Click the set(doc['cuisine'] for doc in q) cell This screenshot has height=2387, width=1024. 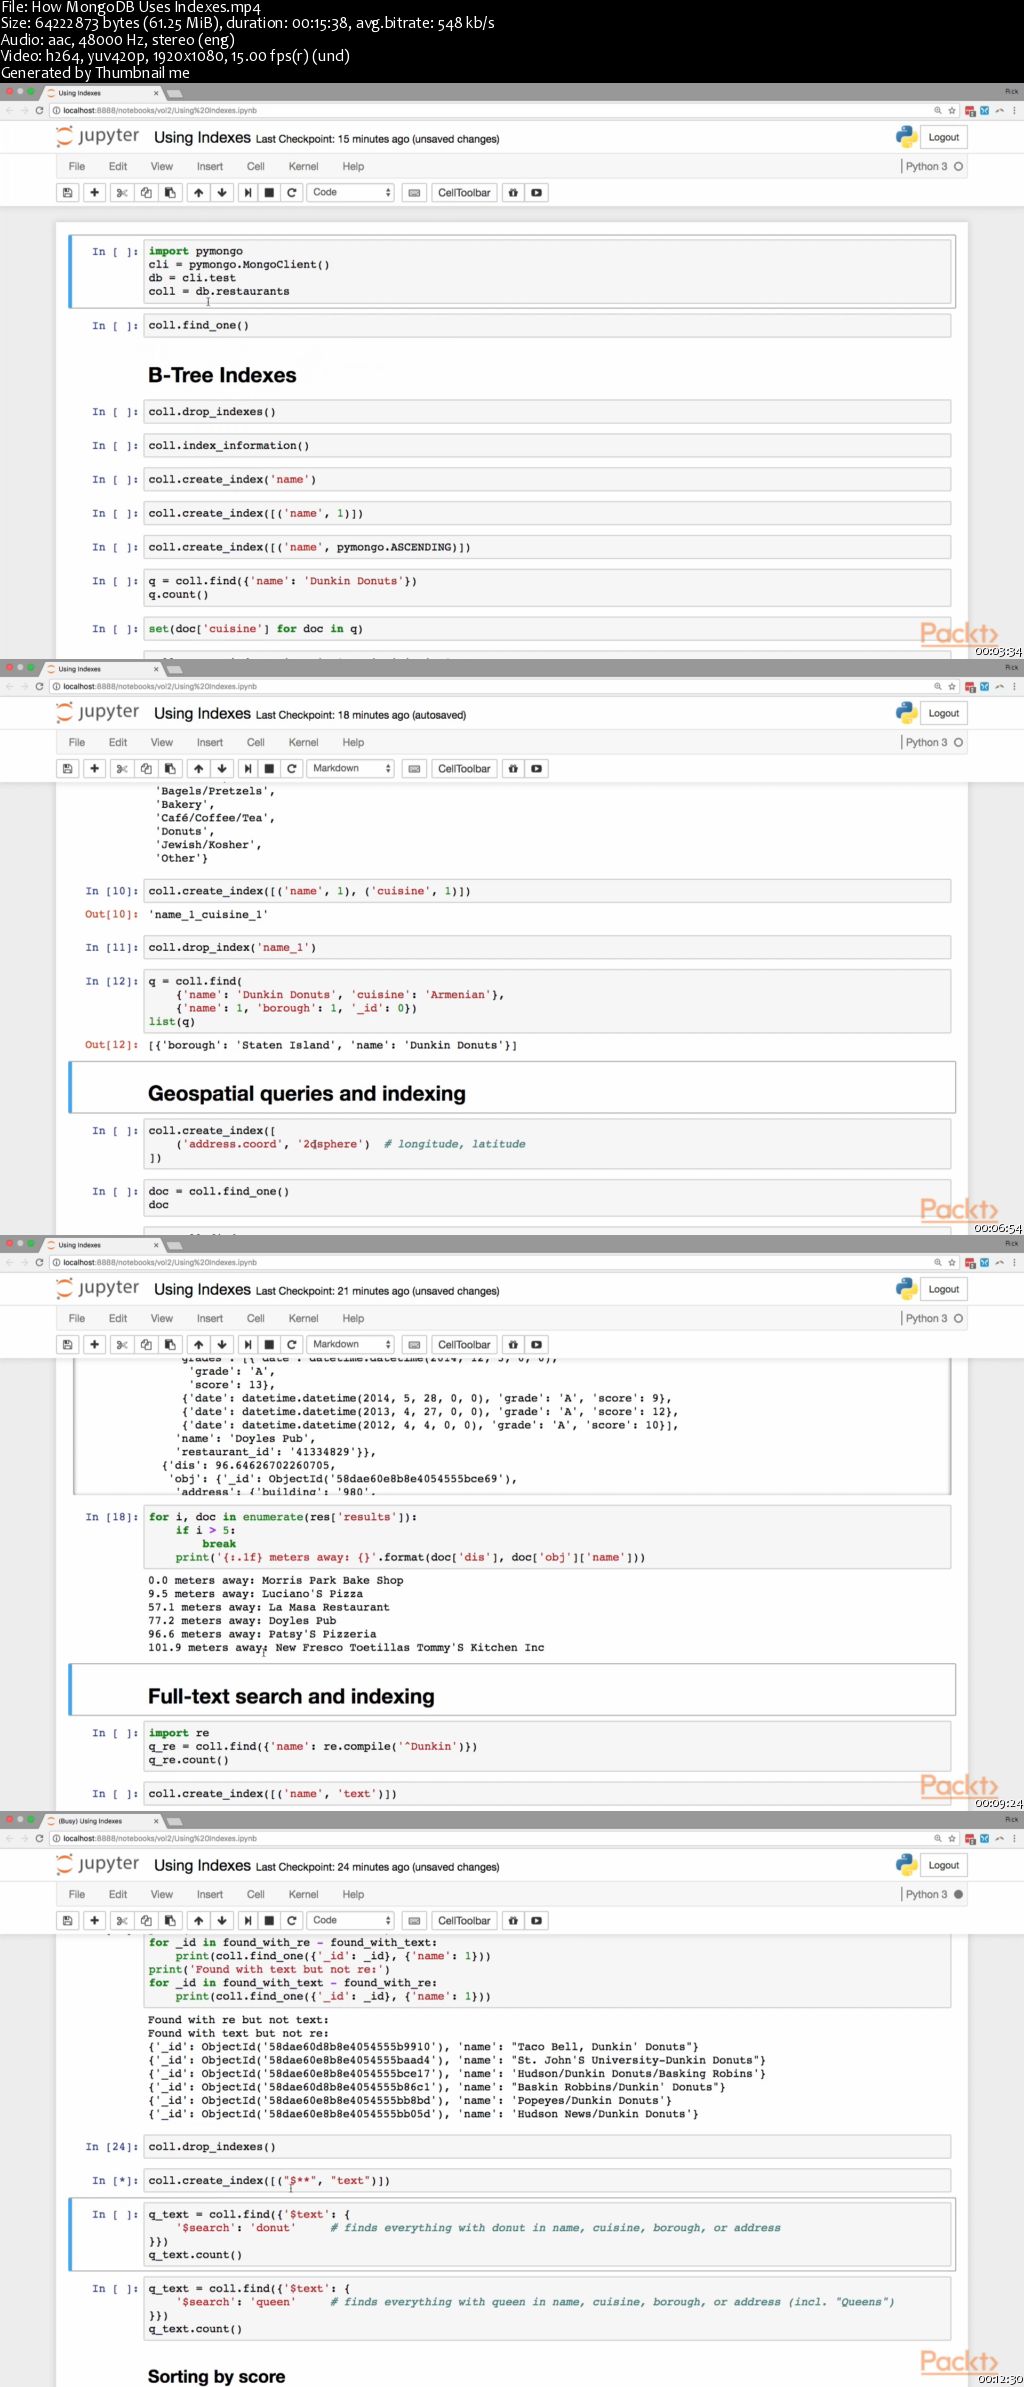point(548,629)
